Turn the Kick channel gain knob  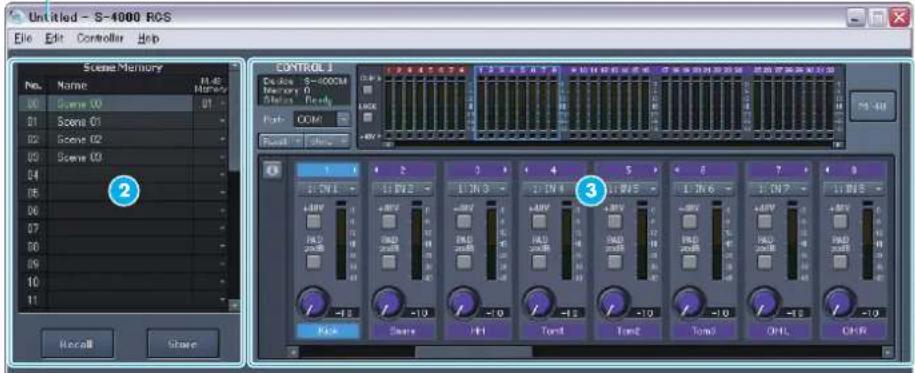(x=311, y=302)
